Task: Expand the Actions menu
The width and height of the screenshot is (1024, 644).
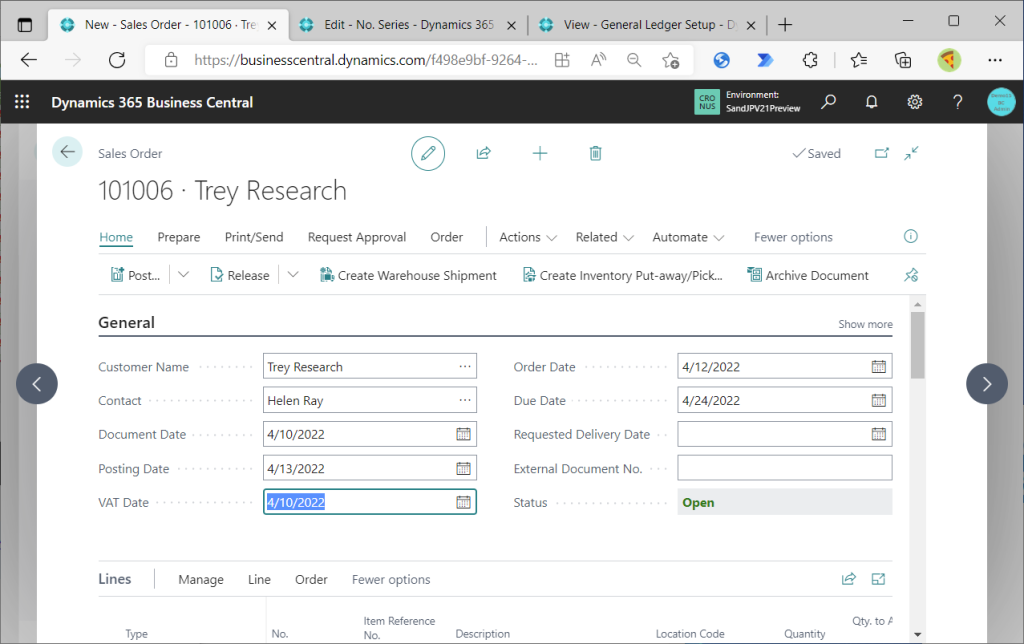Action: point(528,237)
